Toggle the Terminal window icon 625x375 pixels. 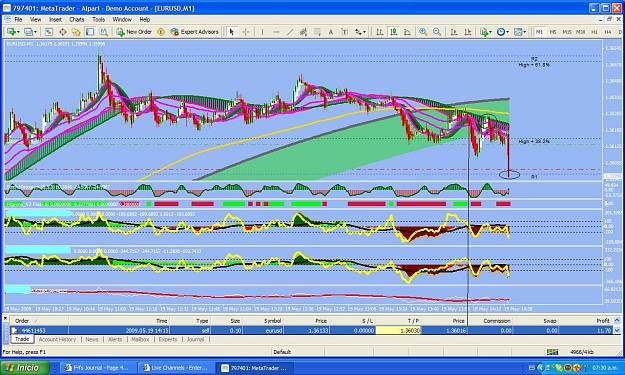pos(90,32)
